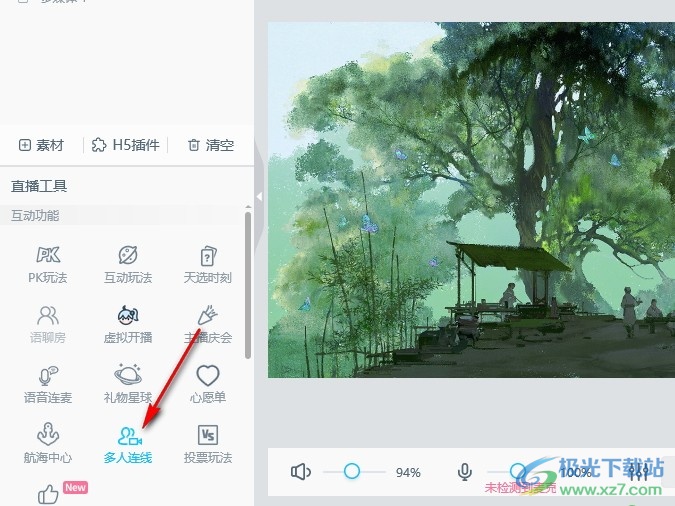This screenshot has height=506, width=675.
Task: Open the PK玩法 tool
Action: tap(48, 264)
